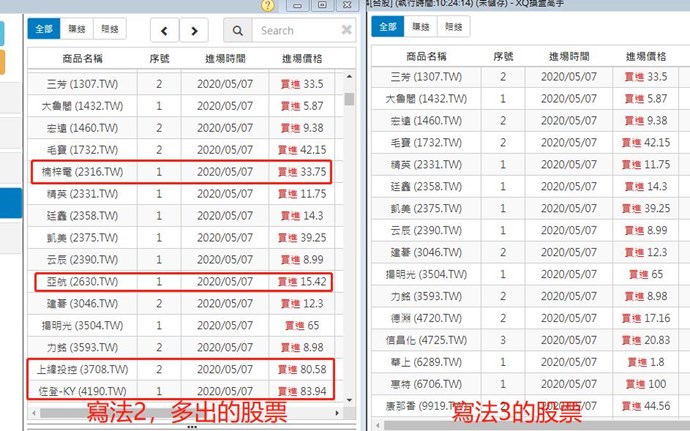This screenshot has height=431, width=690.
Task: Click the next page arrow button
Action: click(x=194, y=30)
